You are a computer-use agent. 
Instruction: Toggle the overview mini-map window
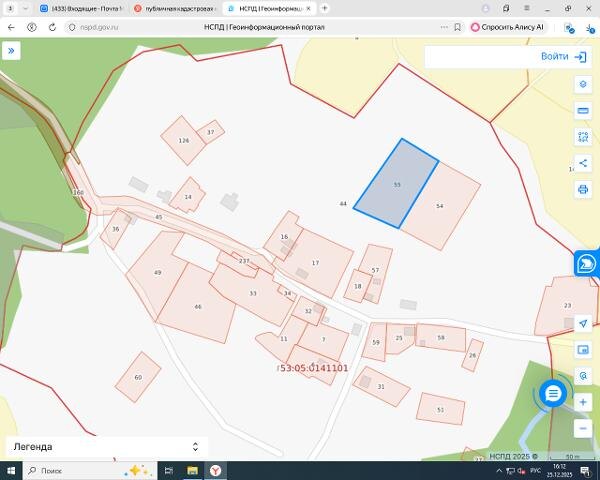coord(583,349)
